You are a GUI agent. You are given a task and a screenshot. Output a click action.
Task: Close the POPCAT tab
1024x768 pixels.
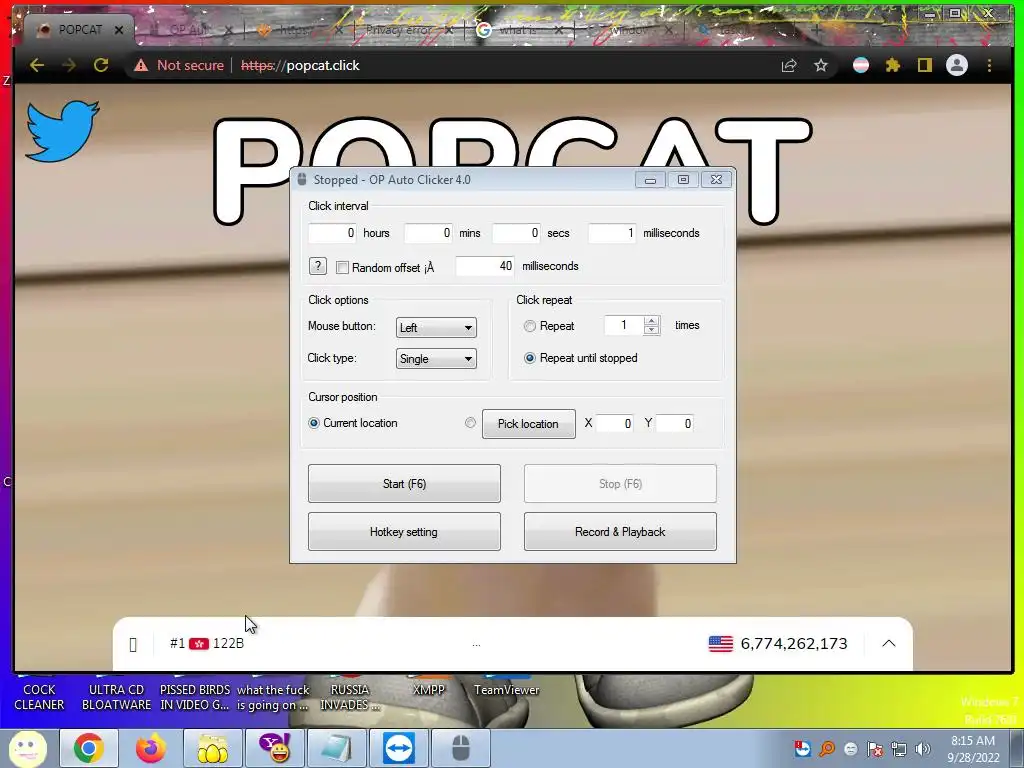click(119, 30)
